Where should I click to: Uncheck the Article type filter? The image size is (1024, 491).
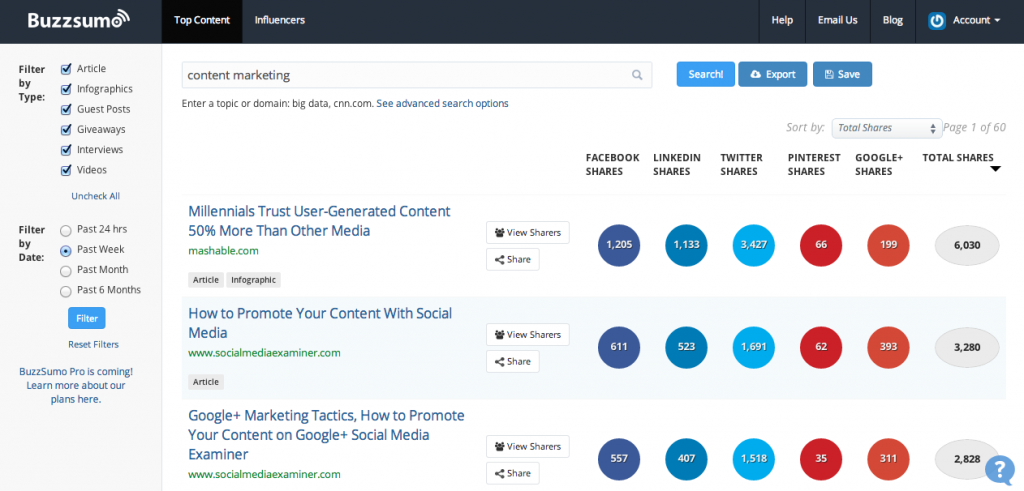tap(66, 69)
